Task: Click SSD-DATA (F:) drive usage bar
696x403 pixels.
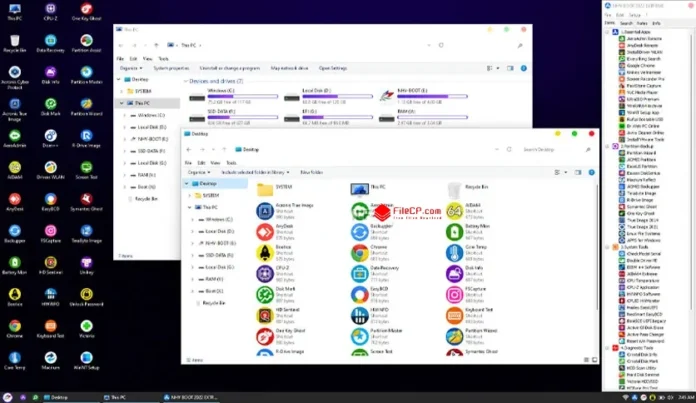Action: (x=242, y=117)
